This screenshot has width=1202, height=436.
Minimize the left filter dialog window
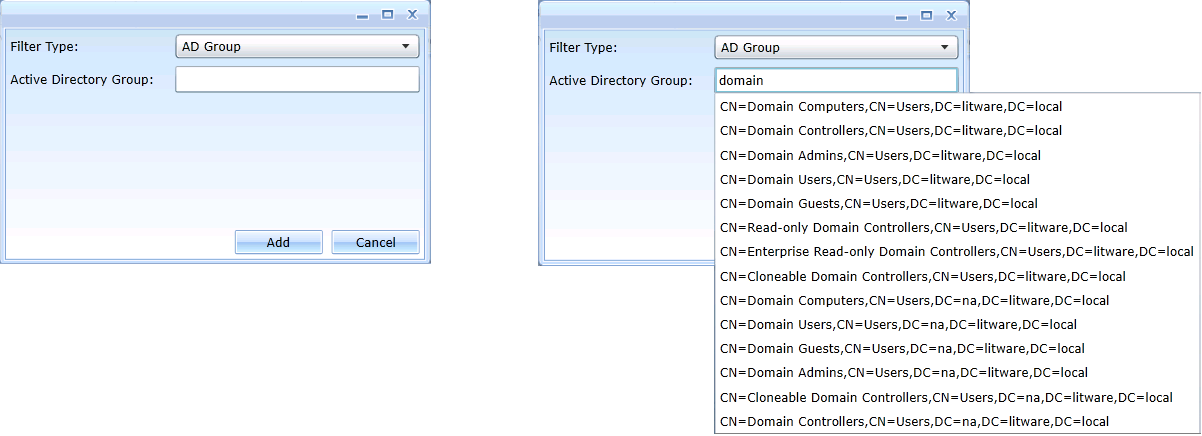(362, 16)
